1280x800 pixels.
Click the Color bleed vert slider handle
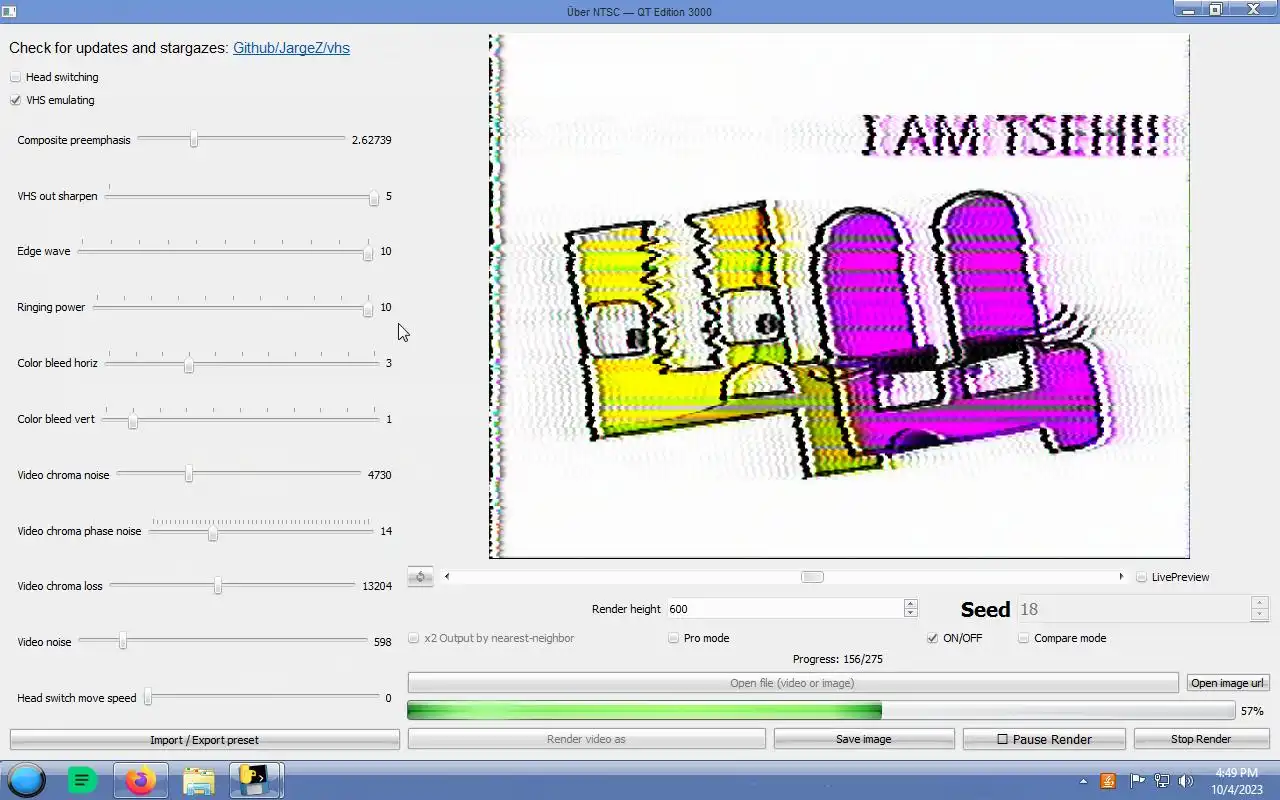pos(133,420)
